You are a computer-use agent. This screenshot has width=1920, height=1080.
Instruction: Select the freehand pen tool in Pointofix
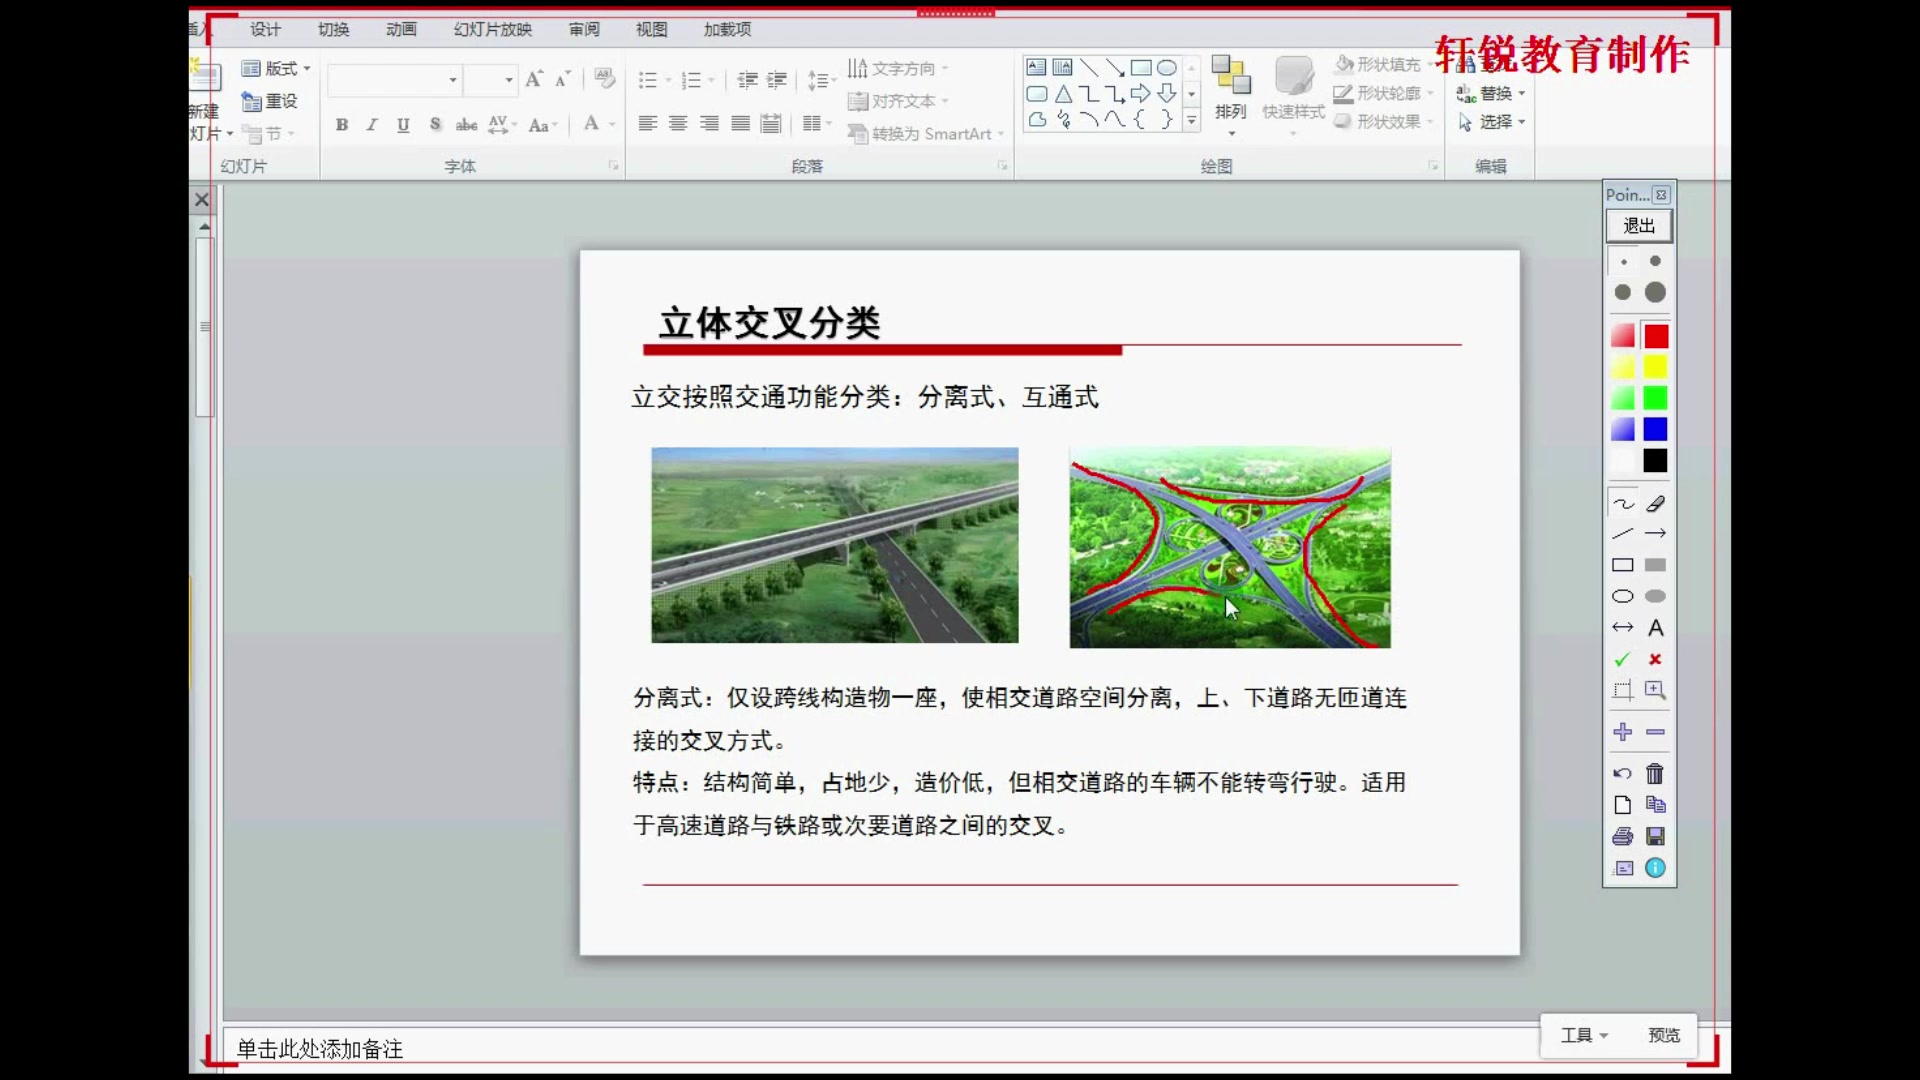pyautogui.click(x=1621, y=505)
